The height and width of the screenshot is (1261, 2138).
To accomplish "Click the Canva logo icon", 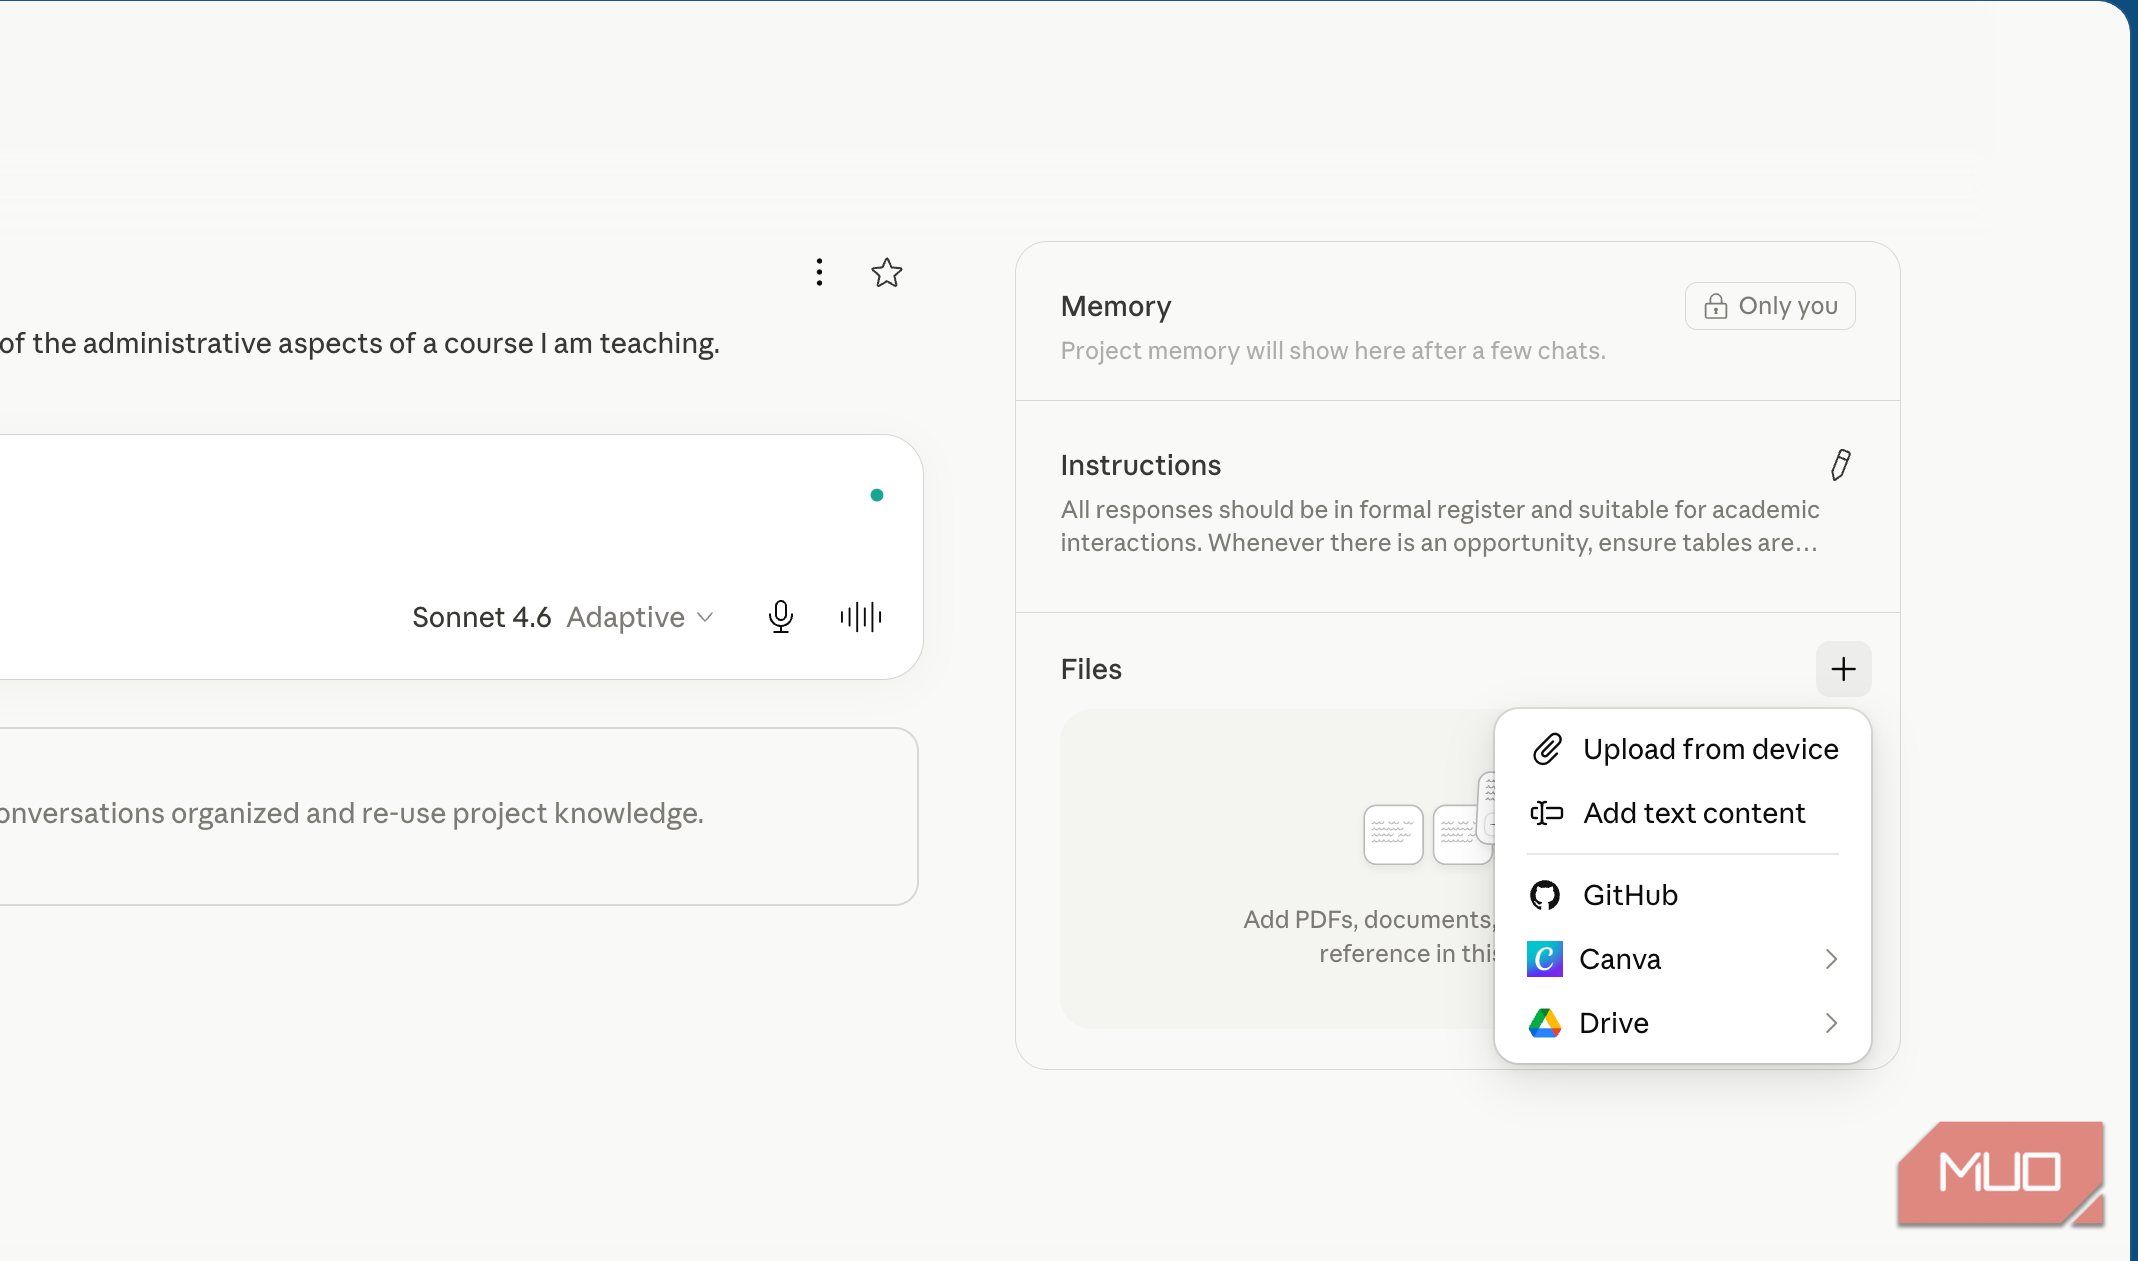I will pyautogui.click(x=1545, y=959).
